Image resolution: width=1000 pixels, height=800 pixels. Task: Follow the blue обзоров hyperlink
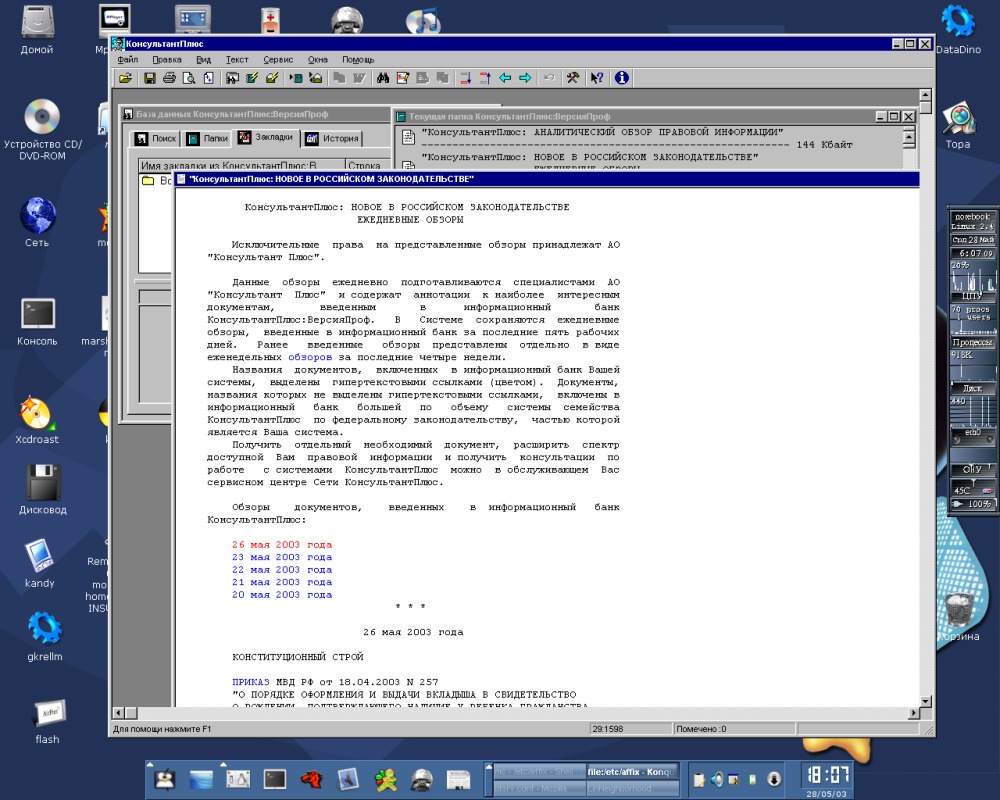310,357
